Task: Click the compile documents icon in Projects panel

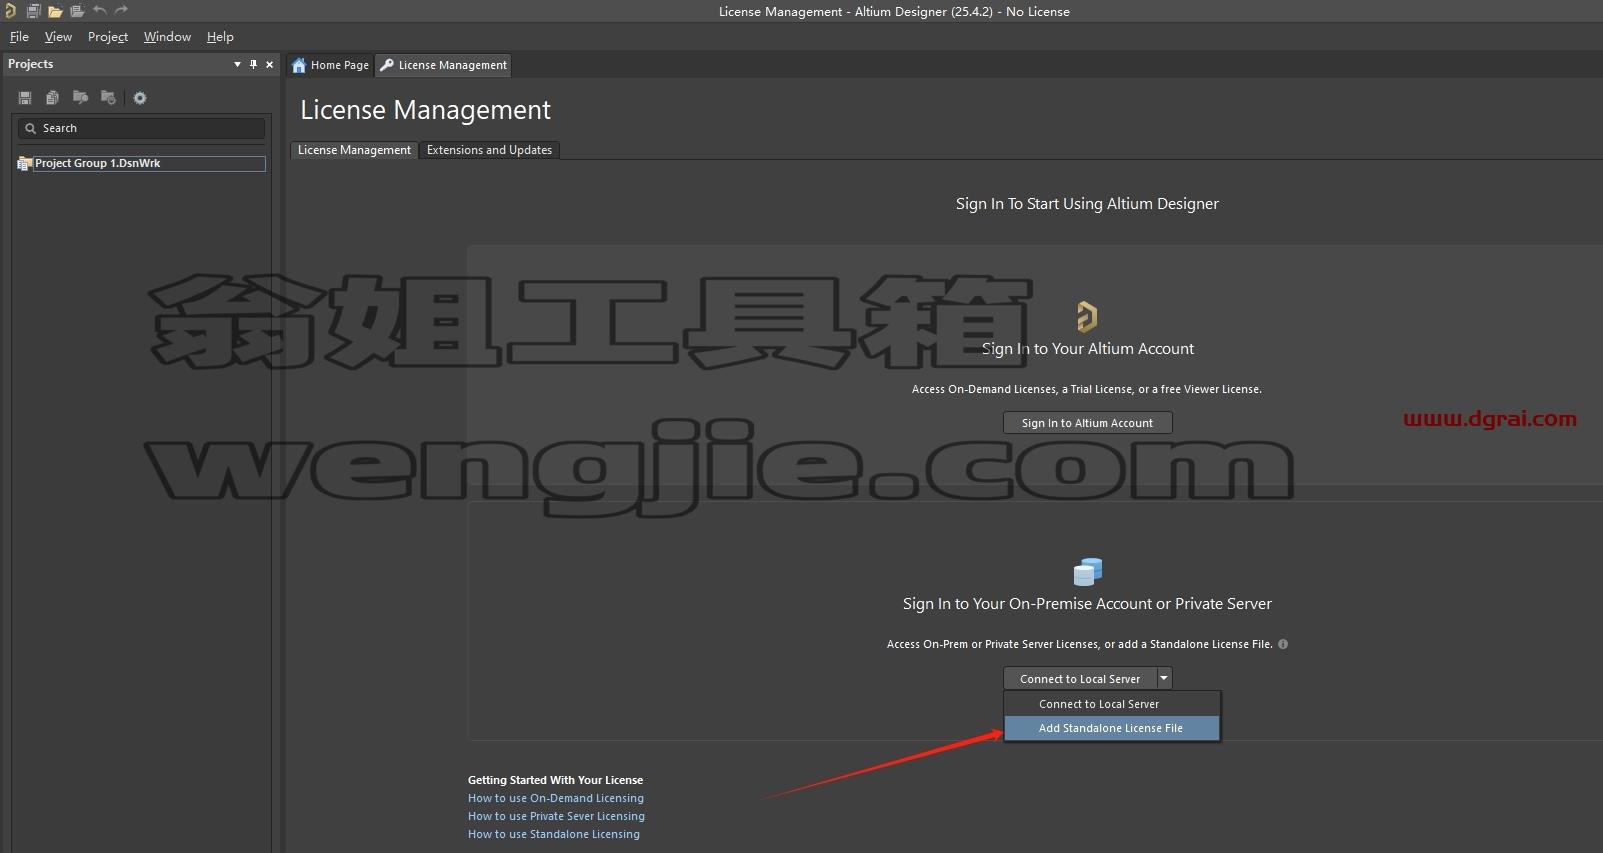Action: pos(52,98)
